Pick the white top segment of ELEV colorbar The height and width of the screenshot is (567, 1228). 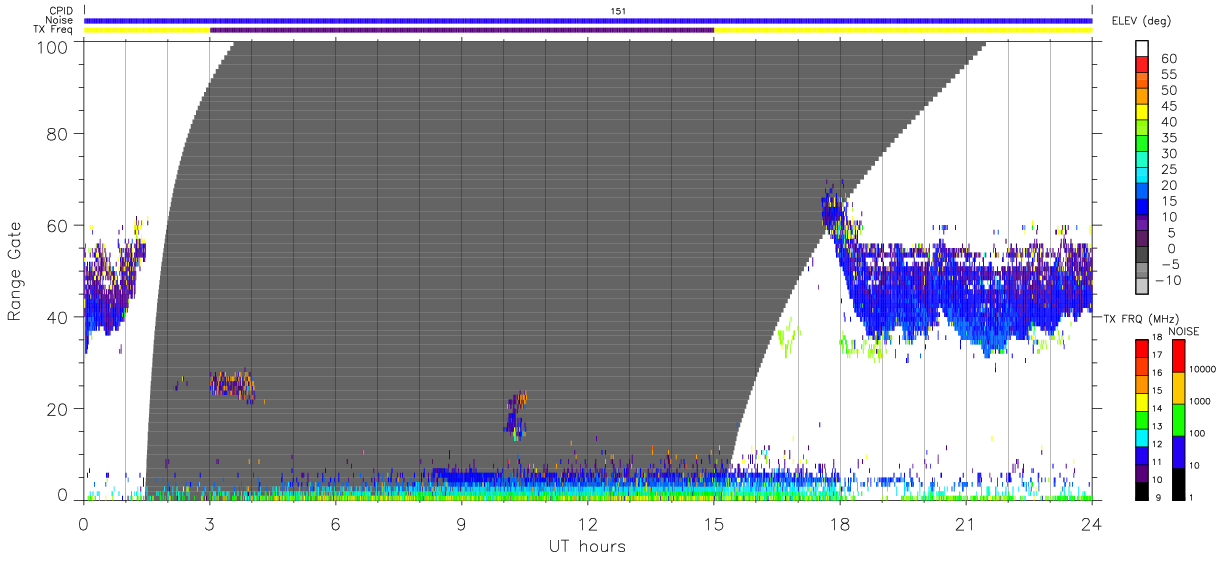(1142, 48)
